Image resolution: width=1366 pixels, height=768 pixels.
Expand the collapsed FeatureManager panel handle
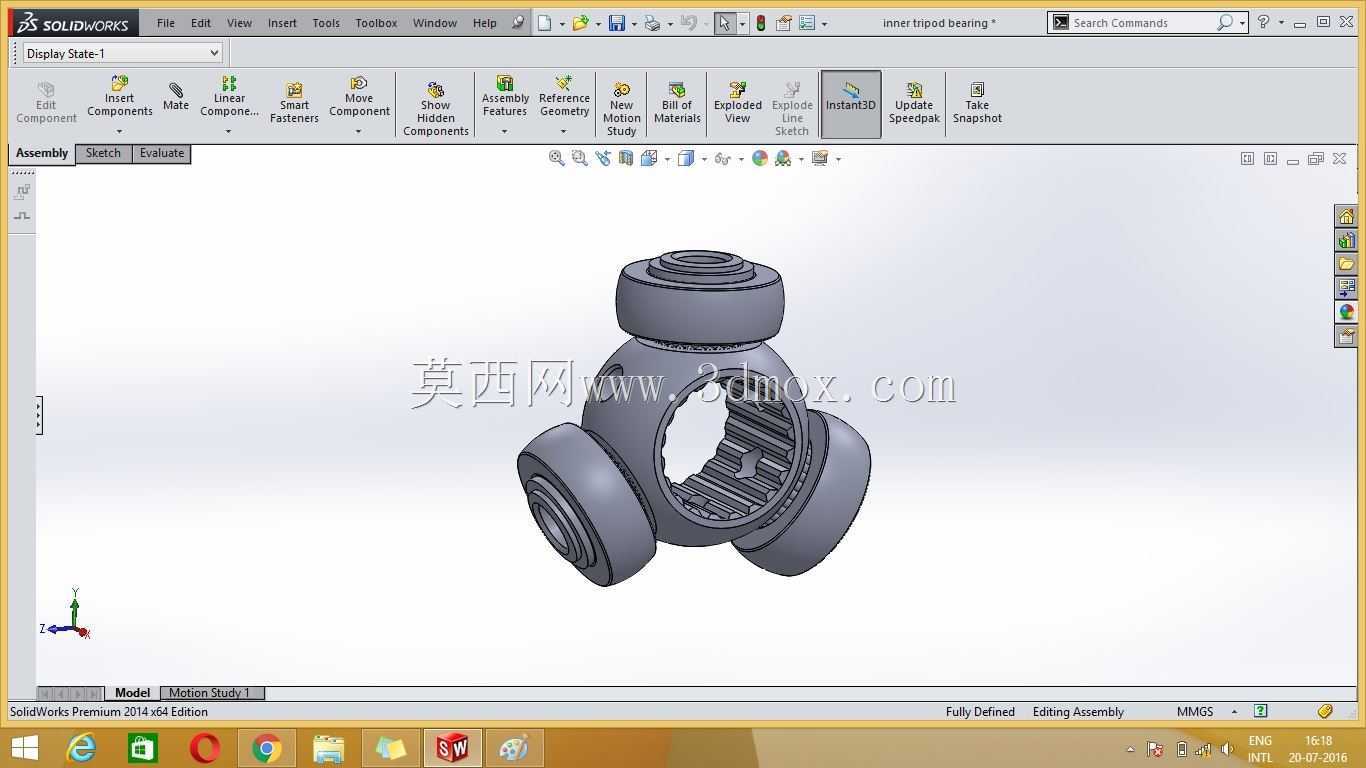pos(39,415)
